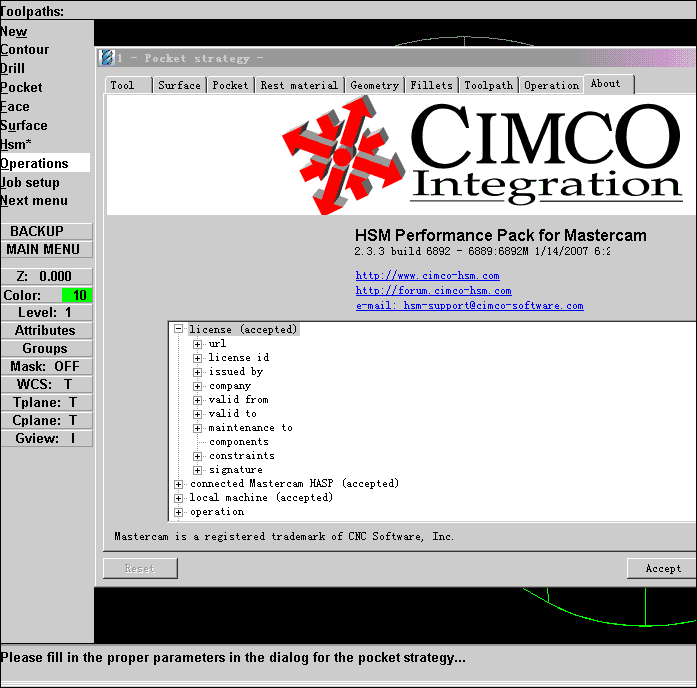Click the WCS: T button
Viewport: 697px width, 688px height.
pos(47,384)
